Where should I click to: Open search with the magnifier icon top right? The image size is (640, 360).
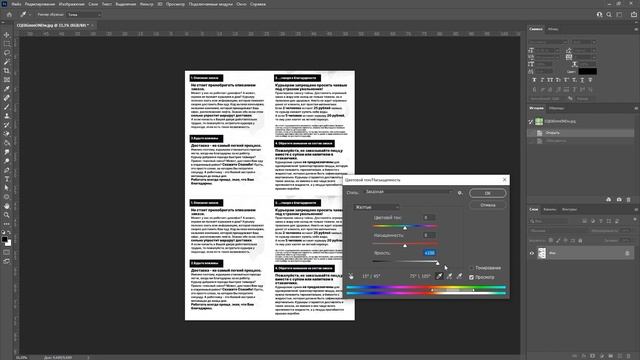(x=609, y=14)
